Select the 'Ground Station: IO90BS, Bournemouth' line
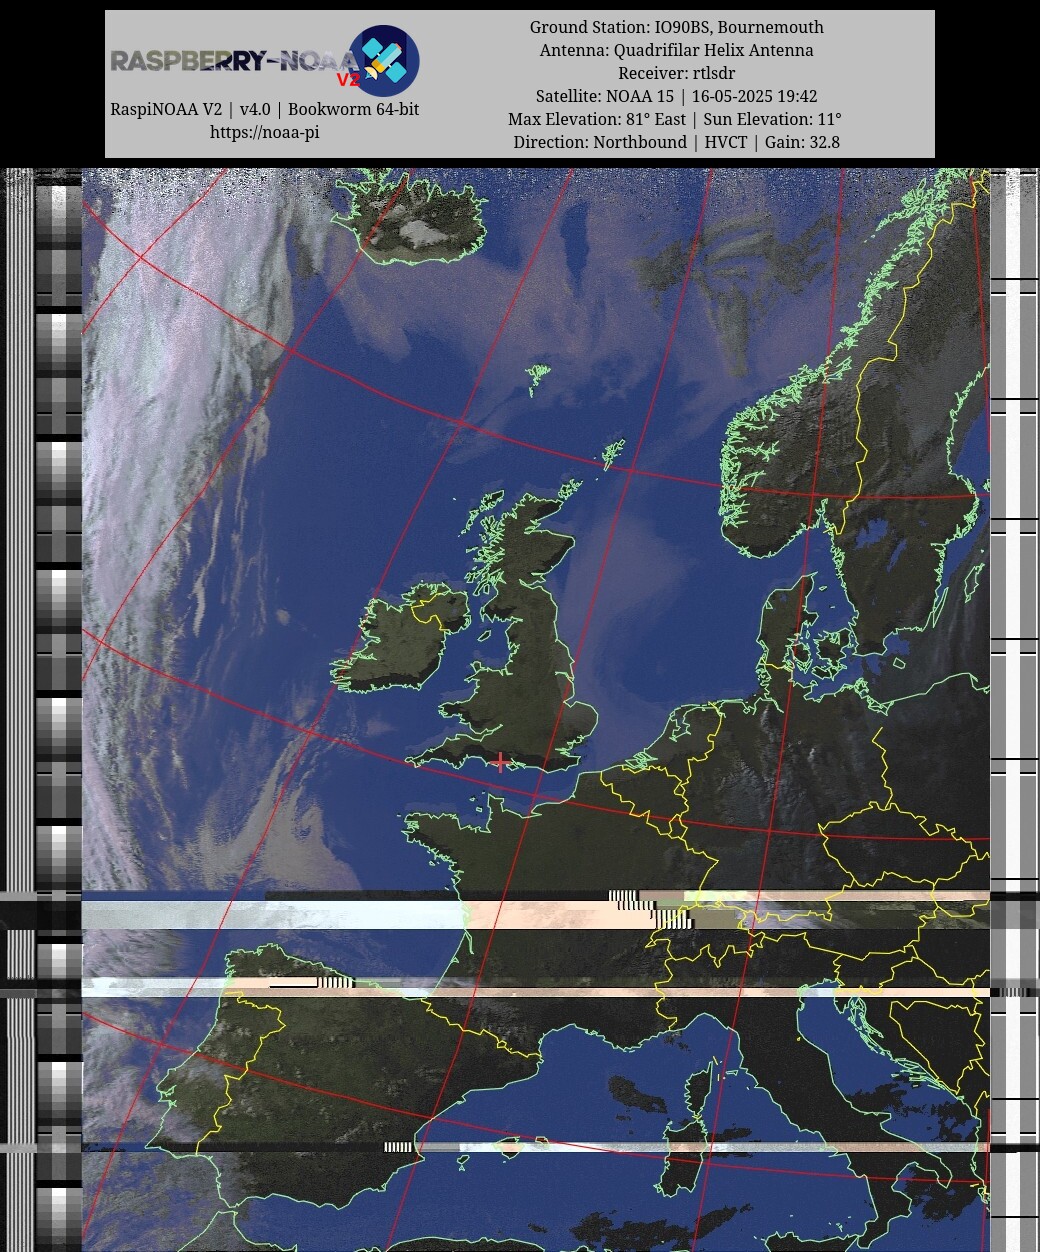Screen dimensions: 1040x1252 click(x=677, y=27)
